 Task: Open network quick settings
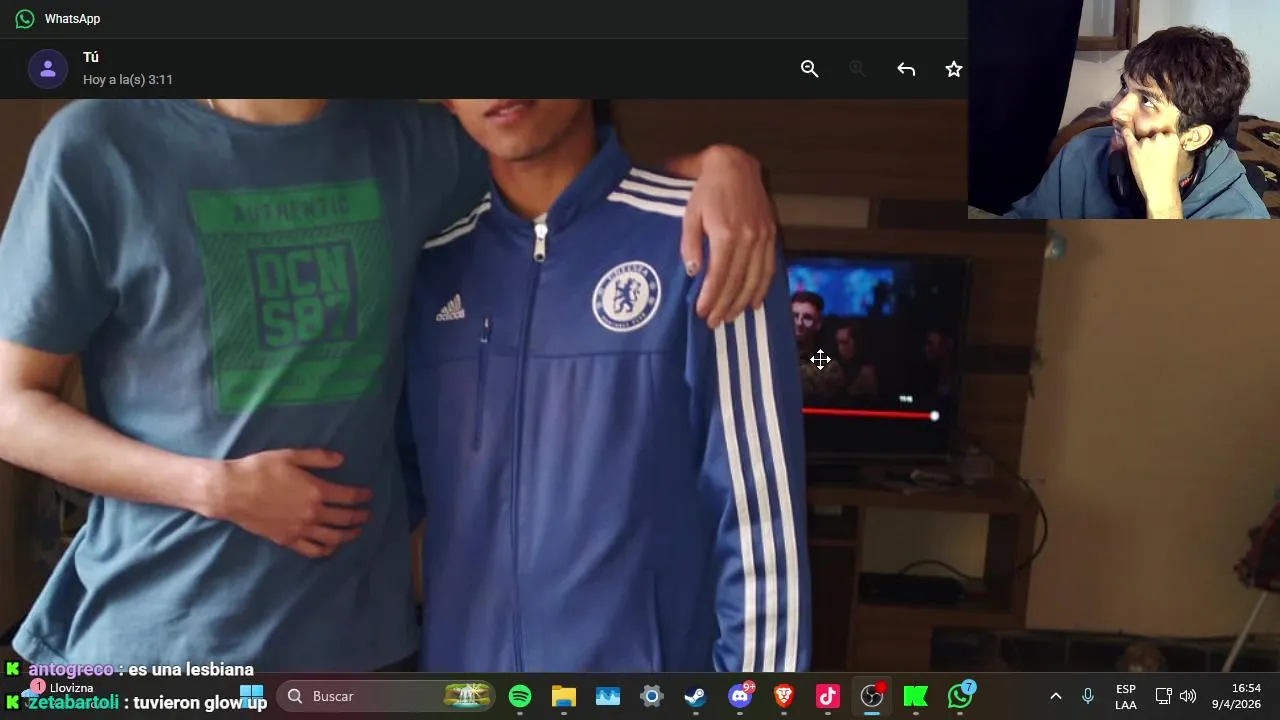pos(1164,696)
